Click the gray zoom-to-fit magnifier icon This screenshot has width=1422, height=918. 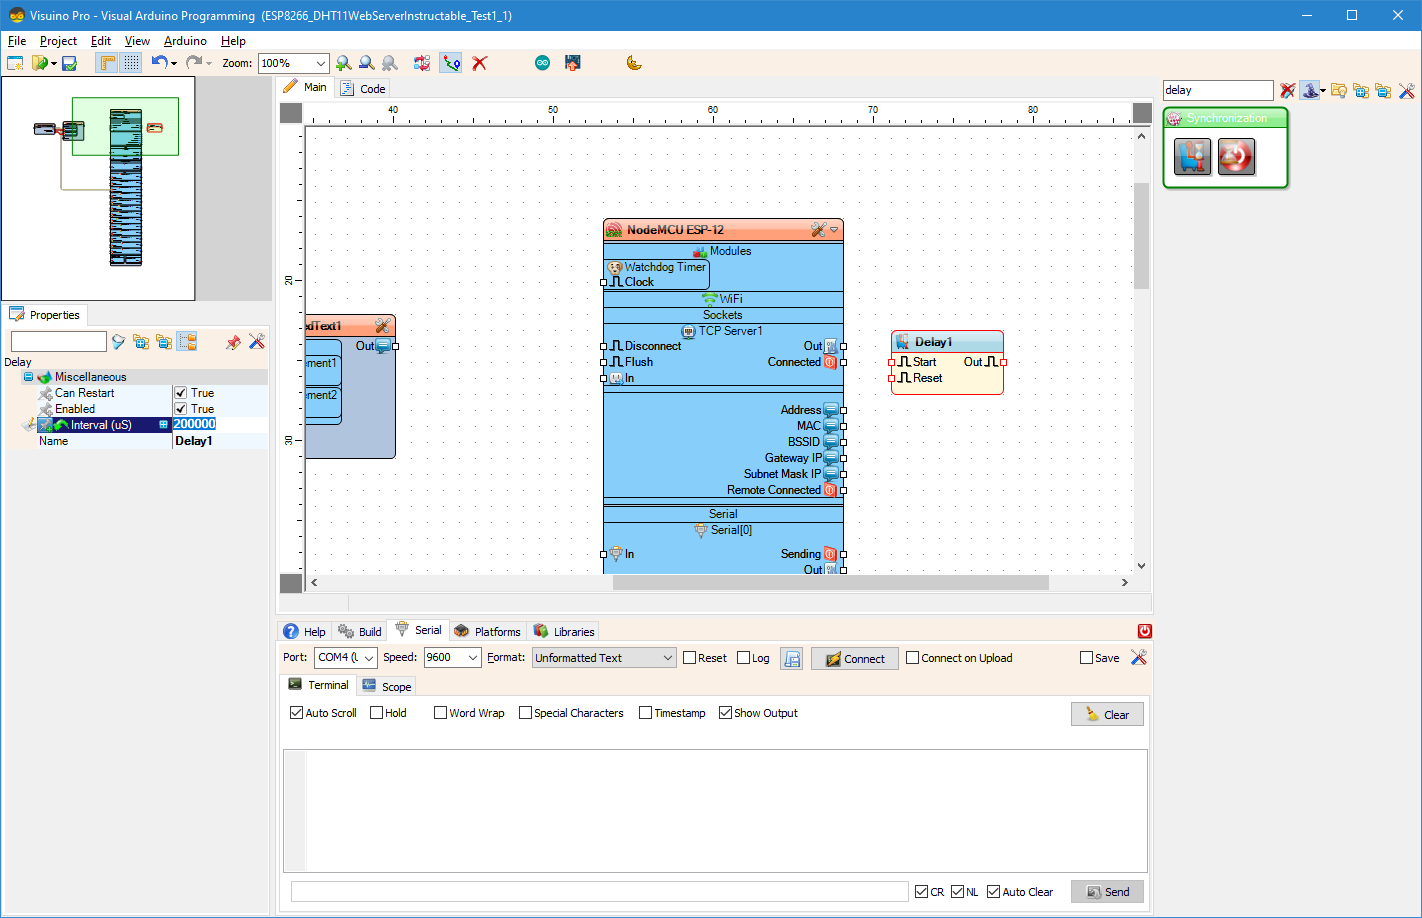(x=390, y=63)
